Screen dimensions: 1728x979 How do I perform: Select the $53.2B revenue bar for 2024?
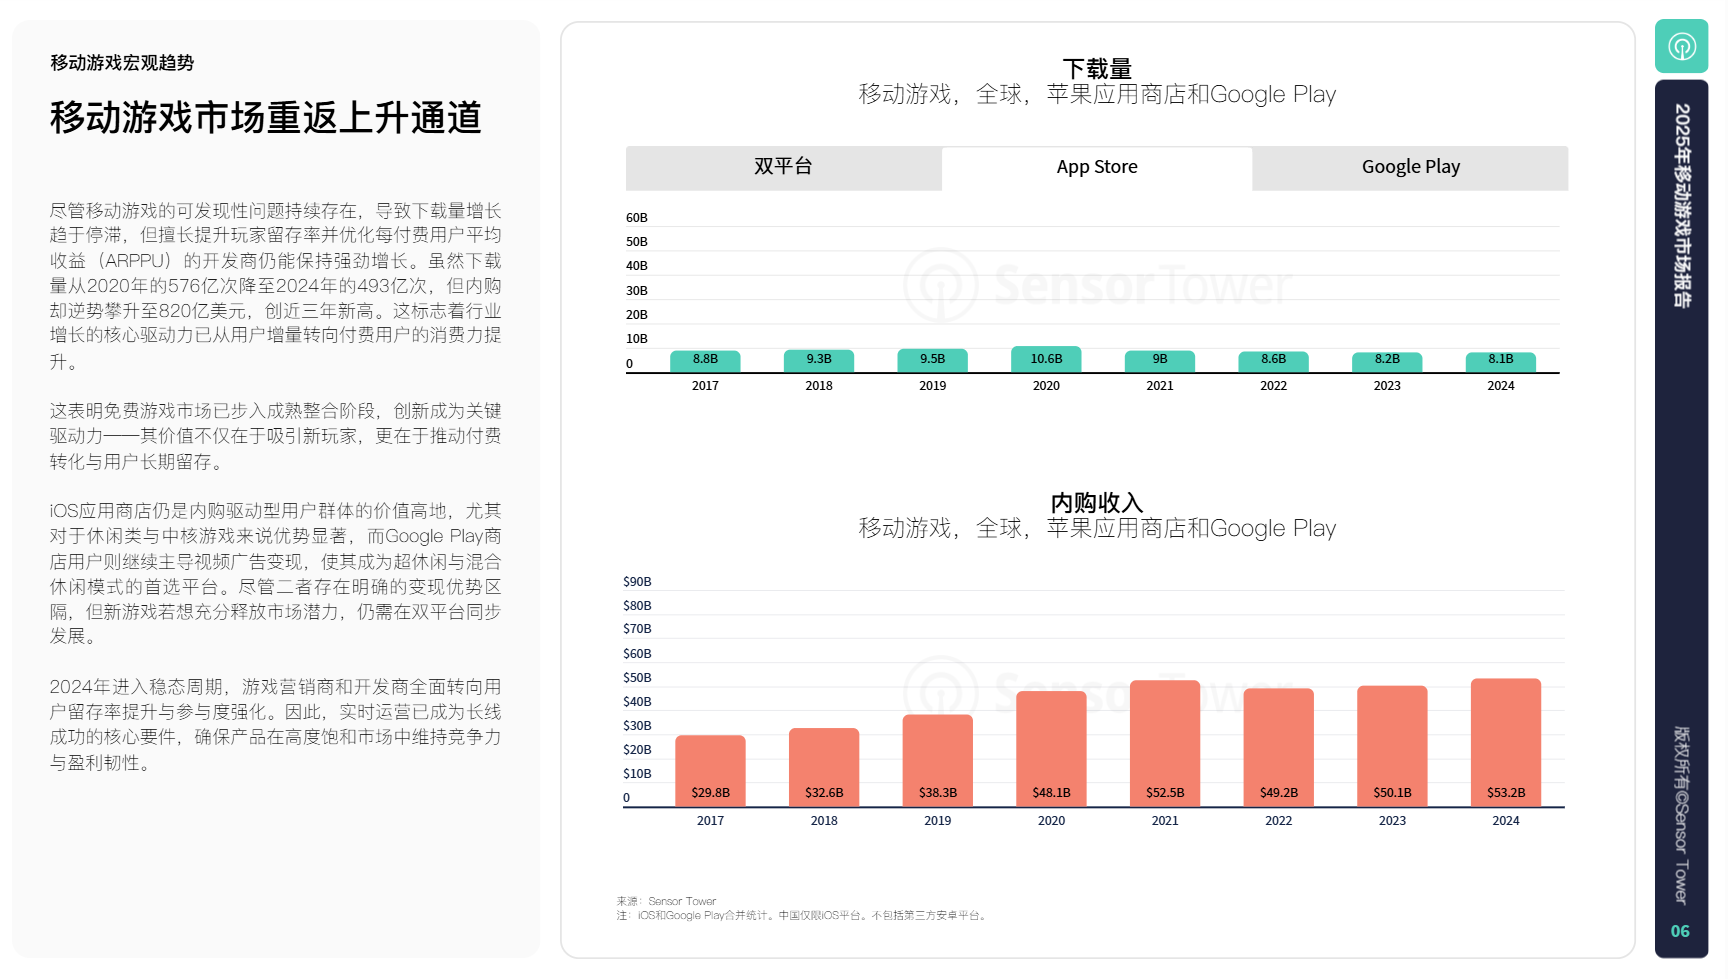pyautogui.click(x=1505, y=741)
